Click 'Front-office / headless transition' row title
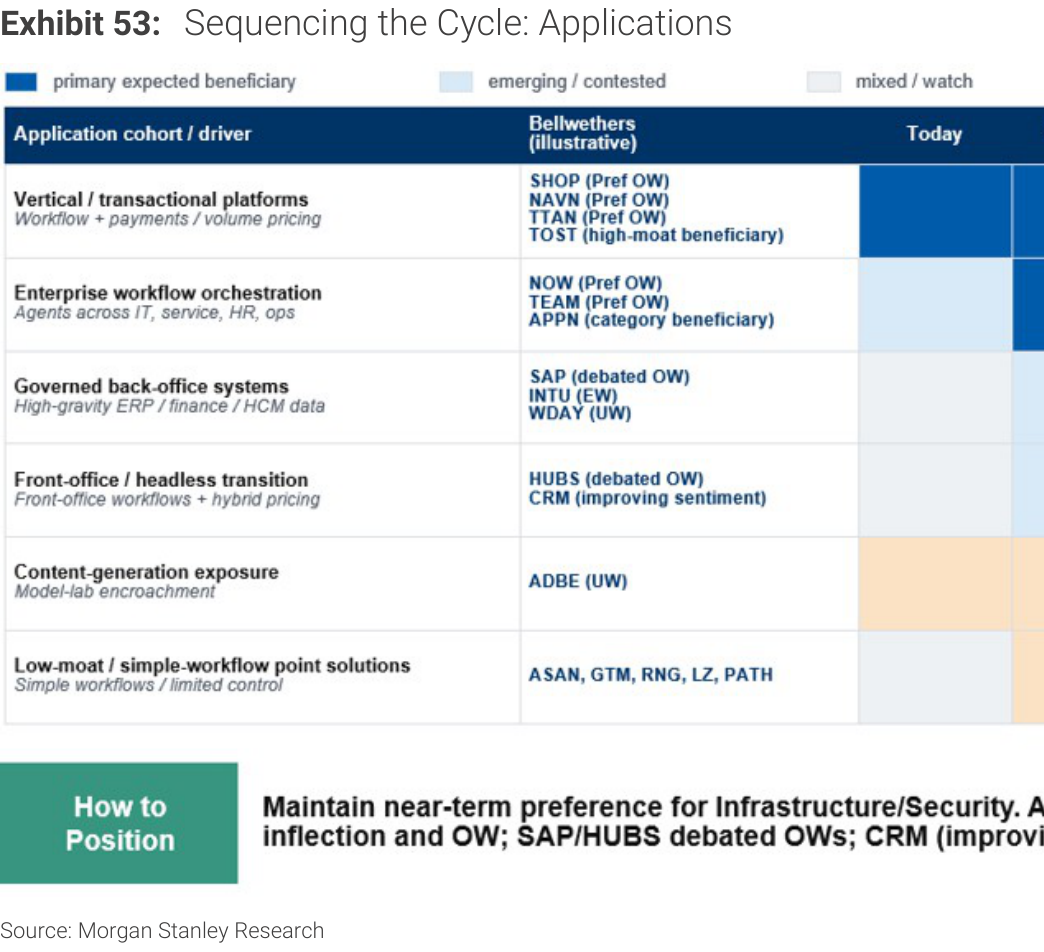Image resolution: width=1044 pixels, height=952 pixels. point(161,479)
